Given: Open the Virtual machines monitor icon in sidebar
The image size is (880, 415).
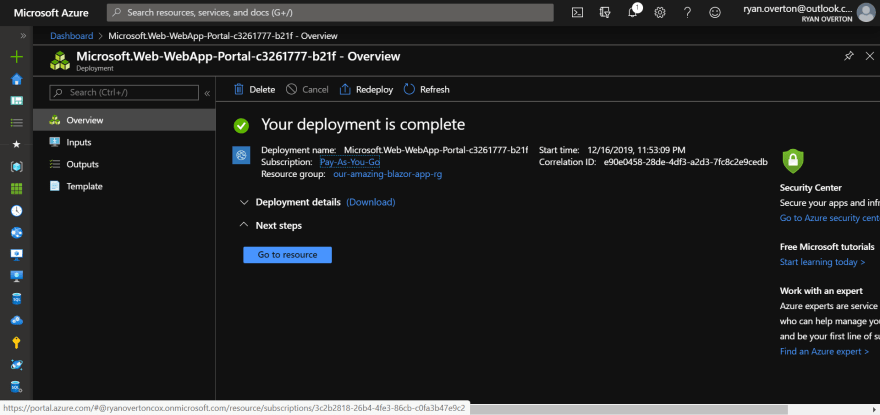Looking at the screenshot, I should pyautogui.click(x=17, y=254).
